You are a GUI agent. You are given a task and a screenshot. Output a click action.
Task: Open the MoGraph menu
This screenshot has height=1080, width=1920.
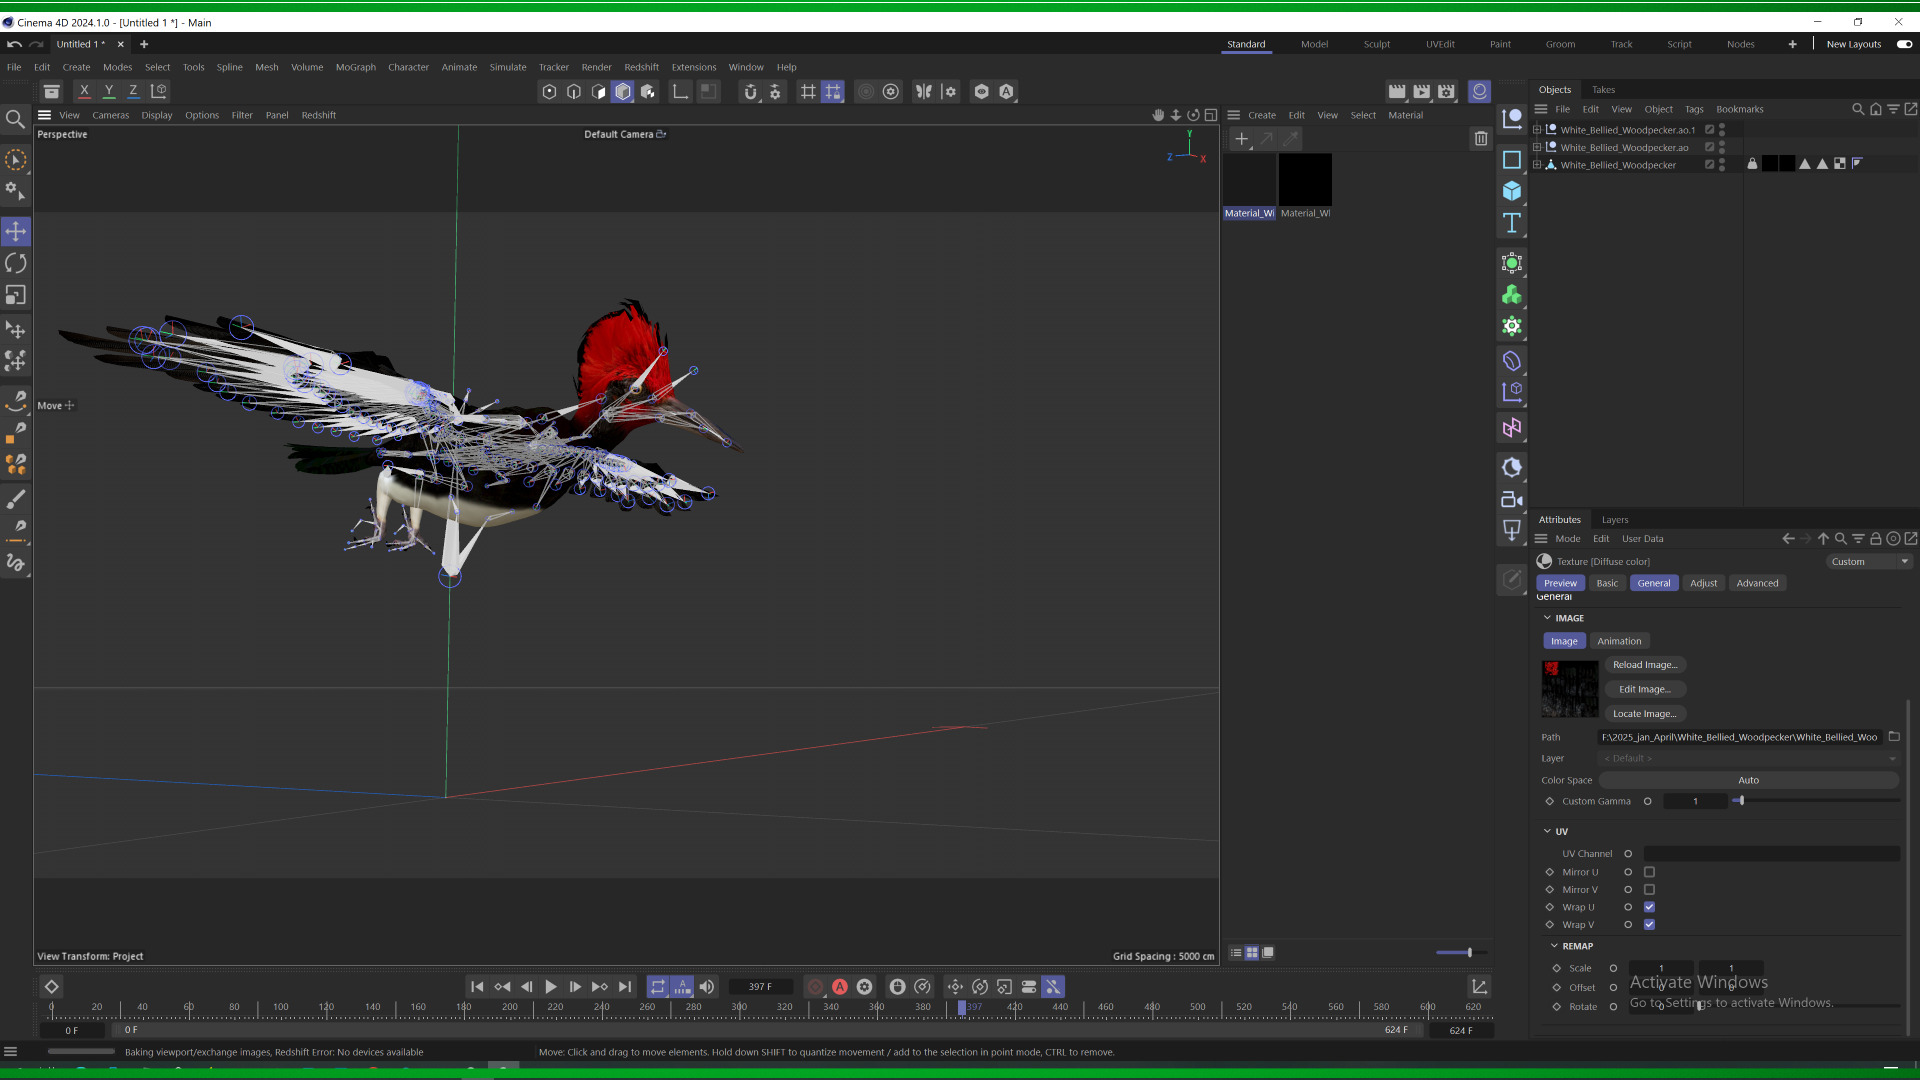pos(355,67)
